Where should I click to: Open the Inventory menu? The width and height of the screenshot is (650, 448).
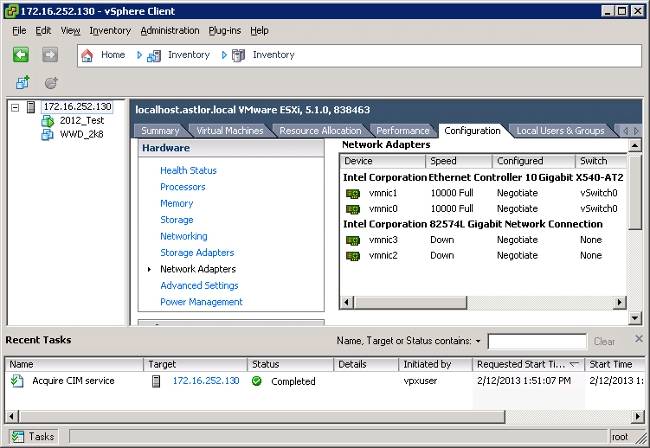click(110, 31)
